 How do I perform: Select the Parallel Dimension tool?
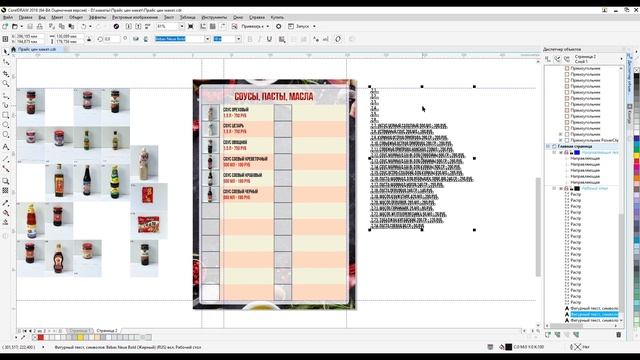pyautogui.click(x=6, y=158)
